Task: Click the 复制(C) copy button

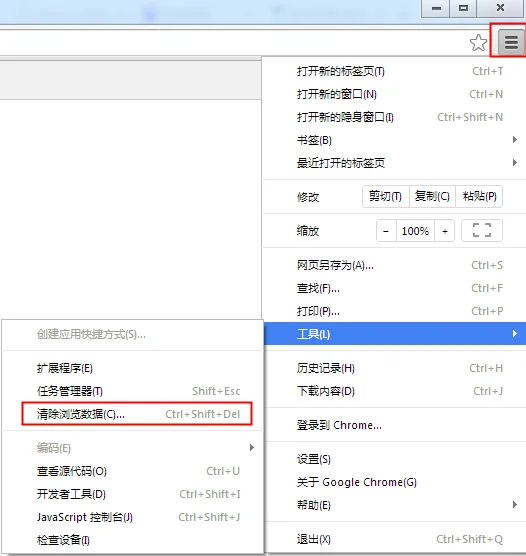Action: click(432, 196)
